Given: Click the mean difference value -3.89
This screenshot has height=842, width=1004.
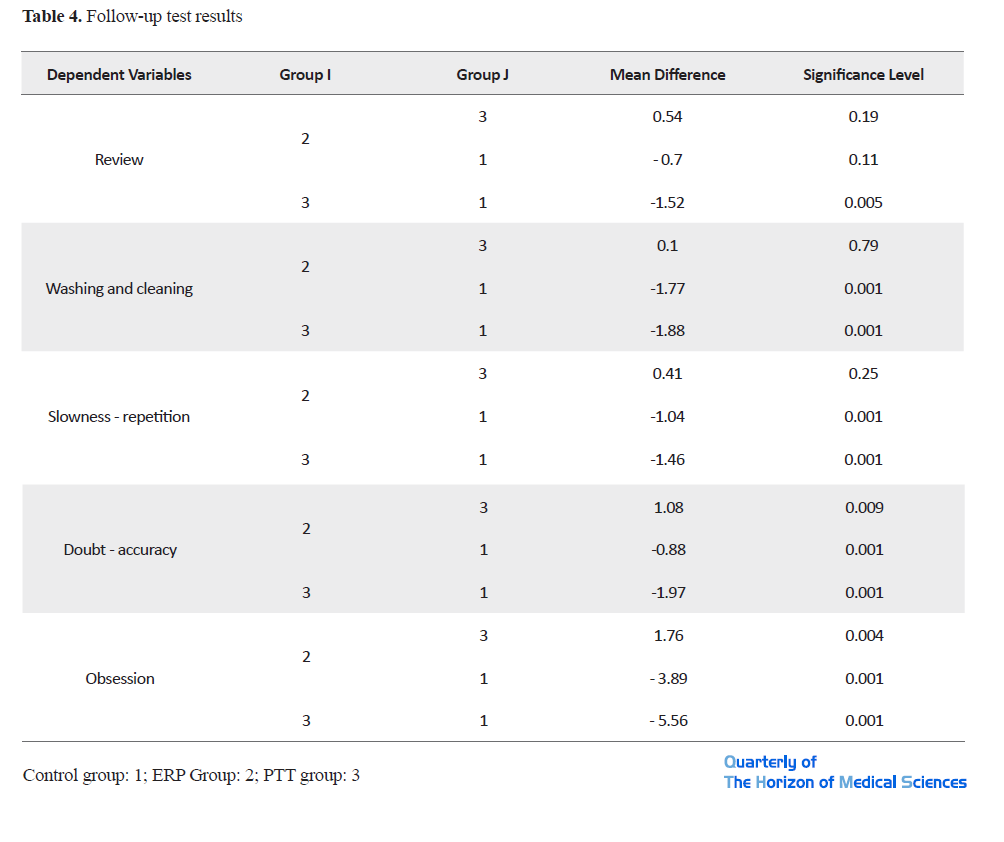Looking at the screenshot, I should point(668,679).
